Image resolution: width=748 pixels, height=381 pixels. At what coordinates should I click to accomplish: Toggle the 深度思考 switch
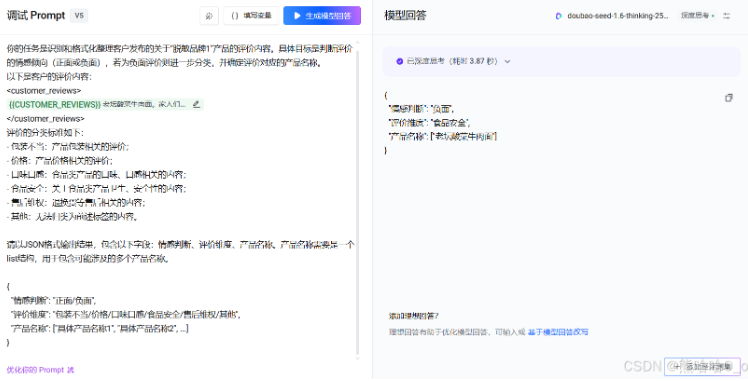click(697, 15)
